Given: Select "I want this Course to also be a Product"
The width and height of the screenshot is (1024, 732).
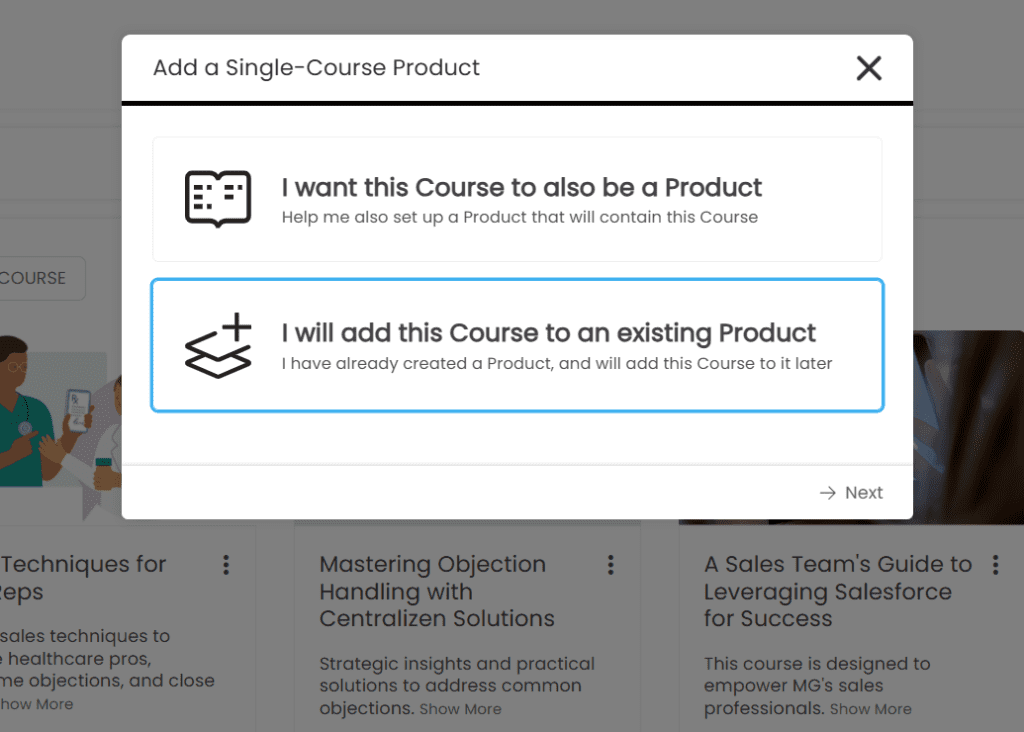Looking at the screenshot, I should tap(521, 188).
